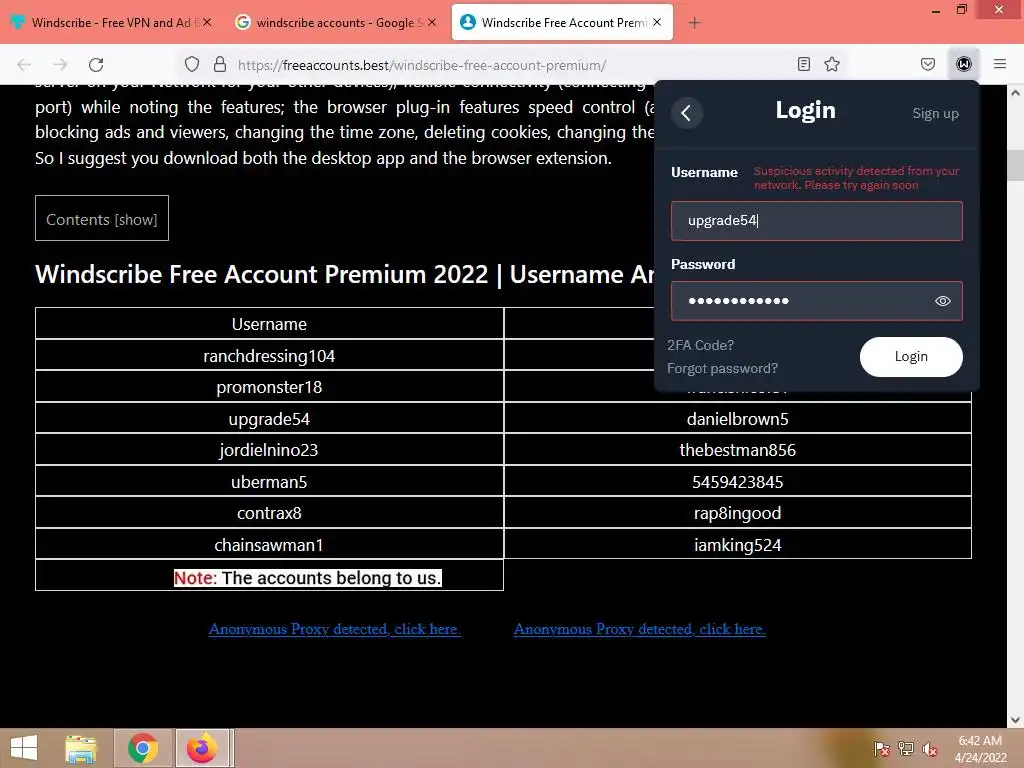Image resolution: width=1024 pixels, height=768 pixels.
Task: Focus the Username input field
Action: point(816,221)
